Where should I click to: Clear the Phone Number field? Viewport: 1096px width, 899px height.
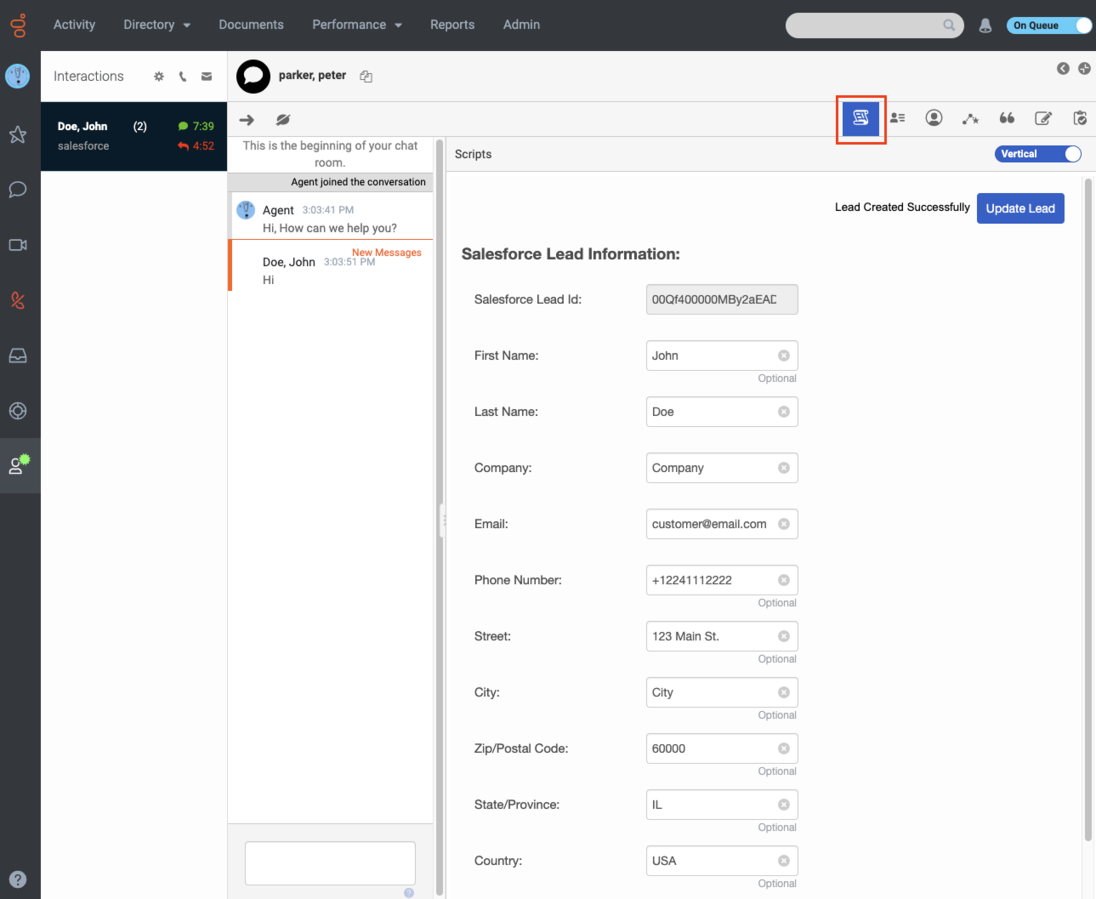784,580
